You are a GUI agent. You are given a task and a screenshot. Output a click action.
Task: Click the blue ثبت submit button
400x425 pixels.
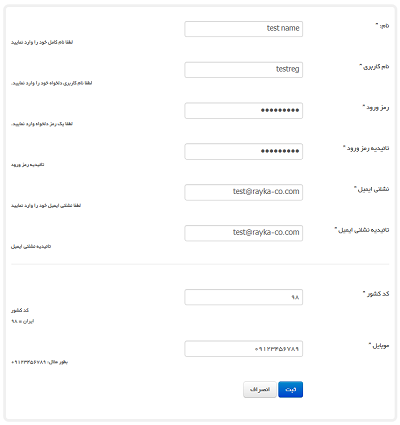pyautogui.click(x=290, y=389)
